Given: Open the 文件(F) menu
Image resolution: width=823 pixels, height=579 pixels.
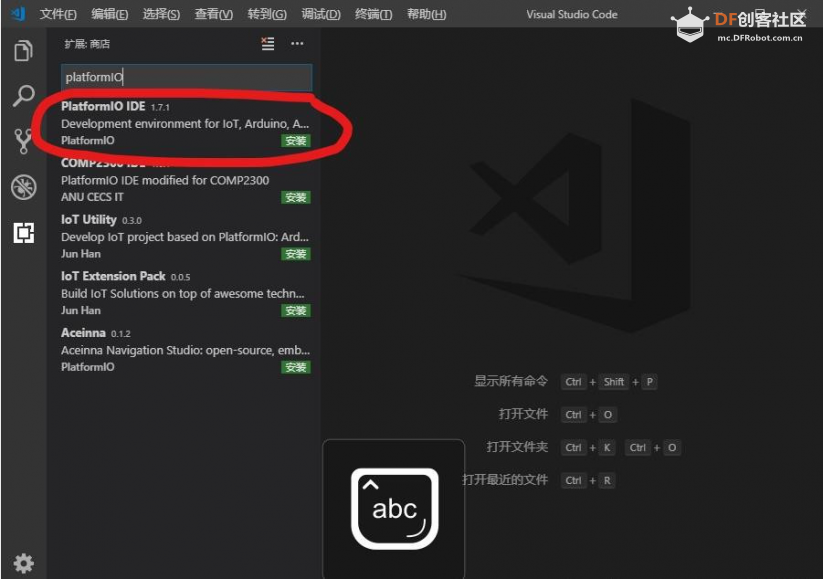Looking at the screenshot, I should (x=58, y=14).
